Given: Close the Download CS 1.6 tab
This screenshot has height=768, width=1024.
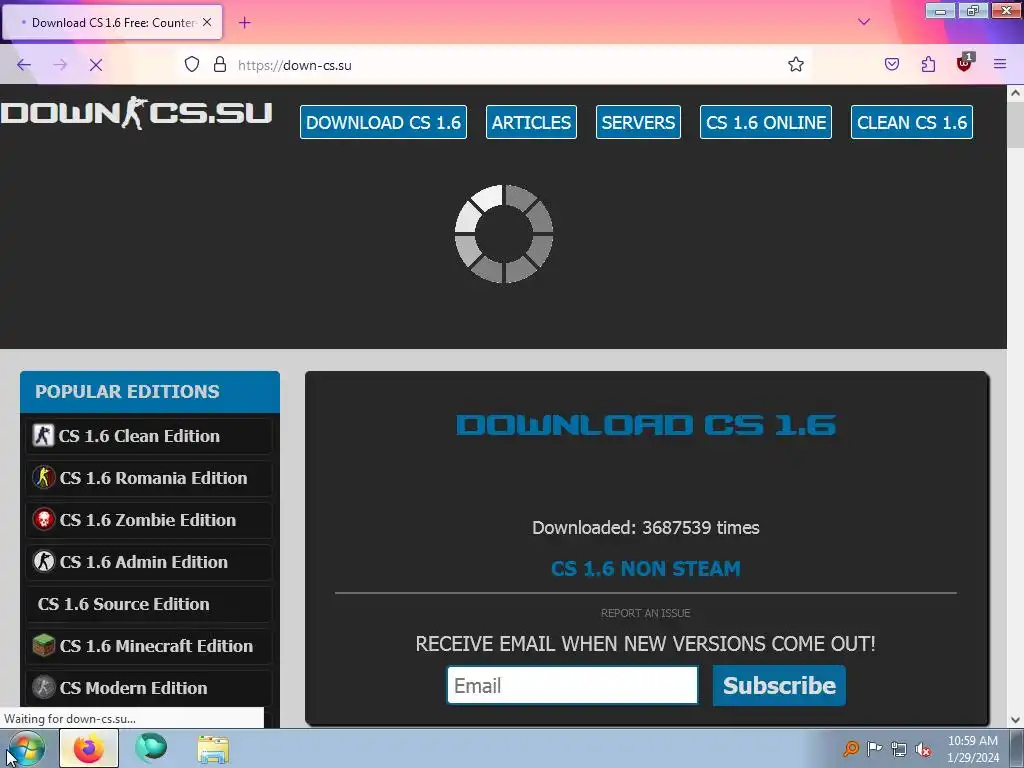Looking at the screenshot, I should (x=207, y=22).
